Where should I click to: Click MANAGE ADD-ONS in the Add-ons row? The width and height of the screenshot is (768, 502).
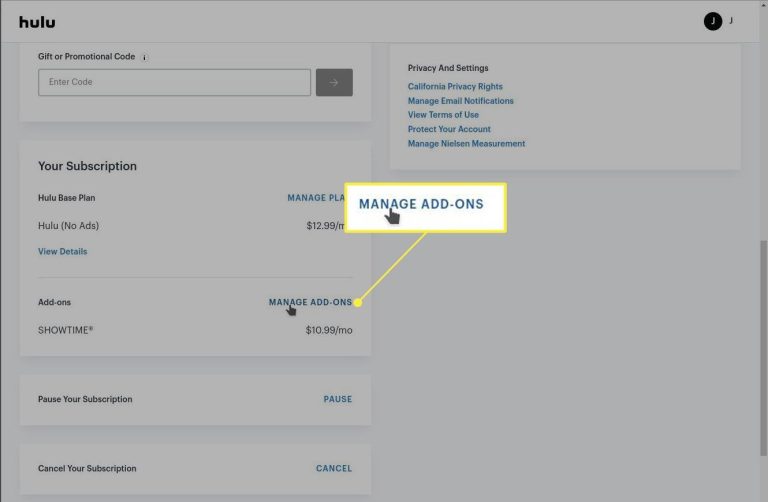click(309, 302)
